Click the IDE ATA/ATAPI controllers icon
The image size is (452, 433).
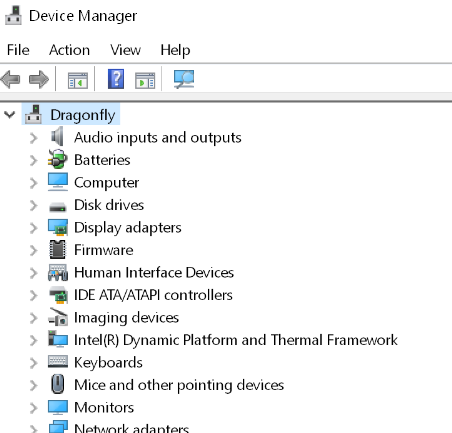click(x=58, y=295)
